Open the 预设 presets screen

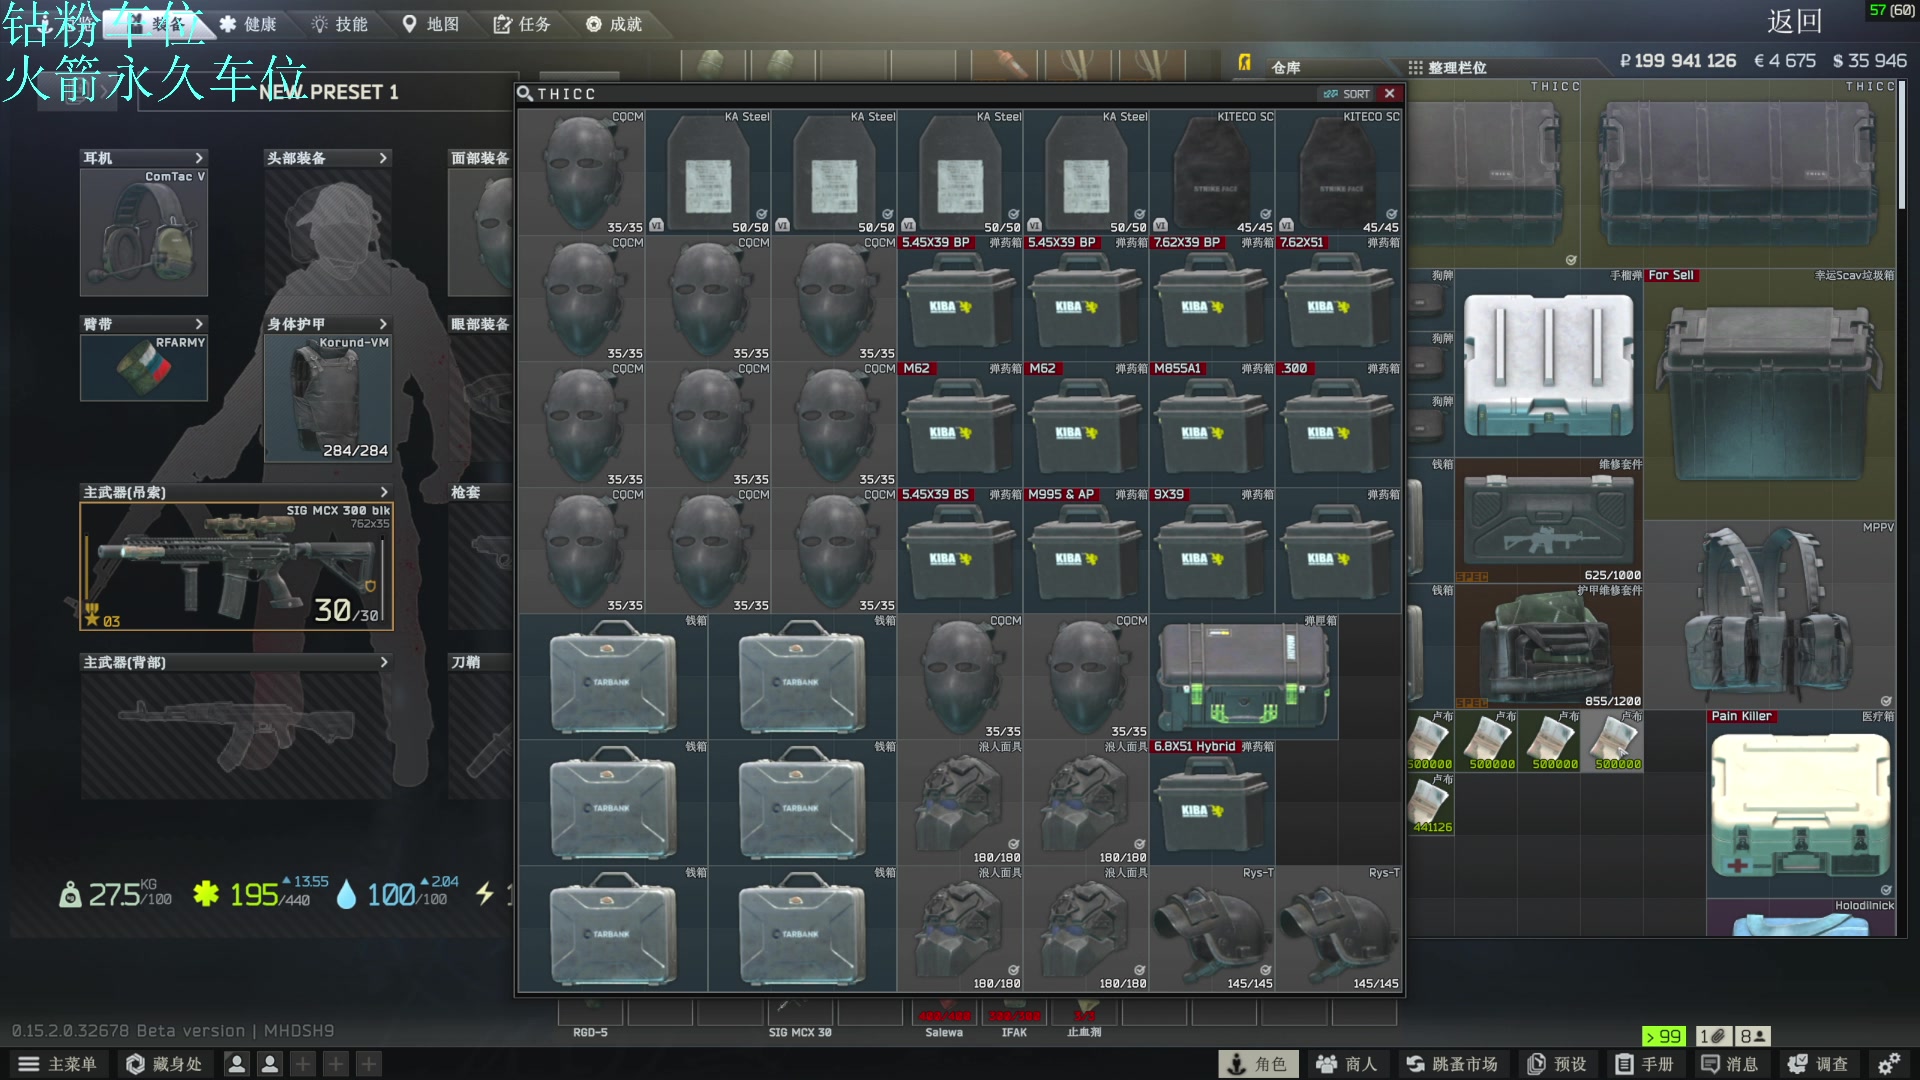click(x=1558, y=1064)
